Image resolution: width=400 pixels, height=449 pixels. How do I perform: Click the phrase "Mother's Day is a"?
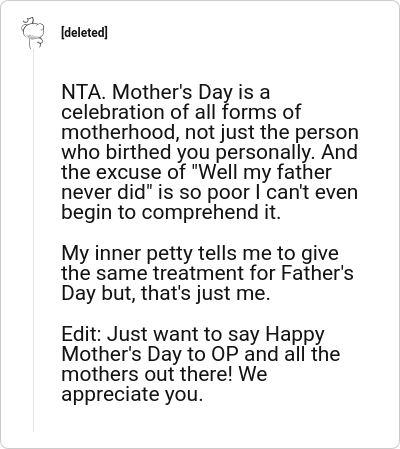pos(191,92)
